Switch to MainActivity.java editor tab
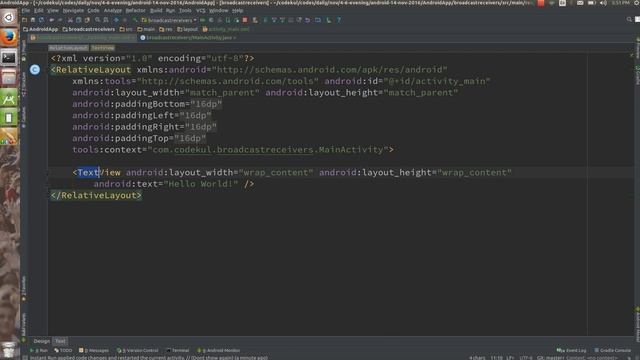The height and width of the screenshot is (360, 640). click(x=188, y=38)
